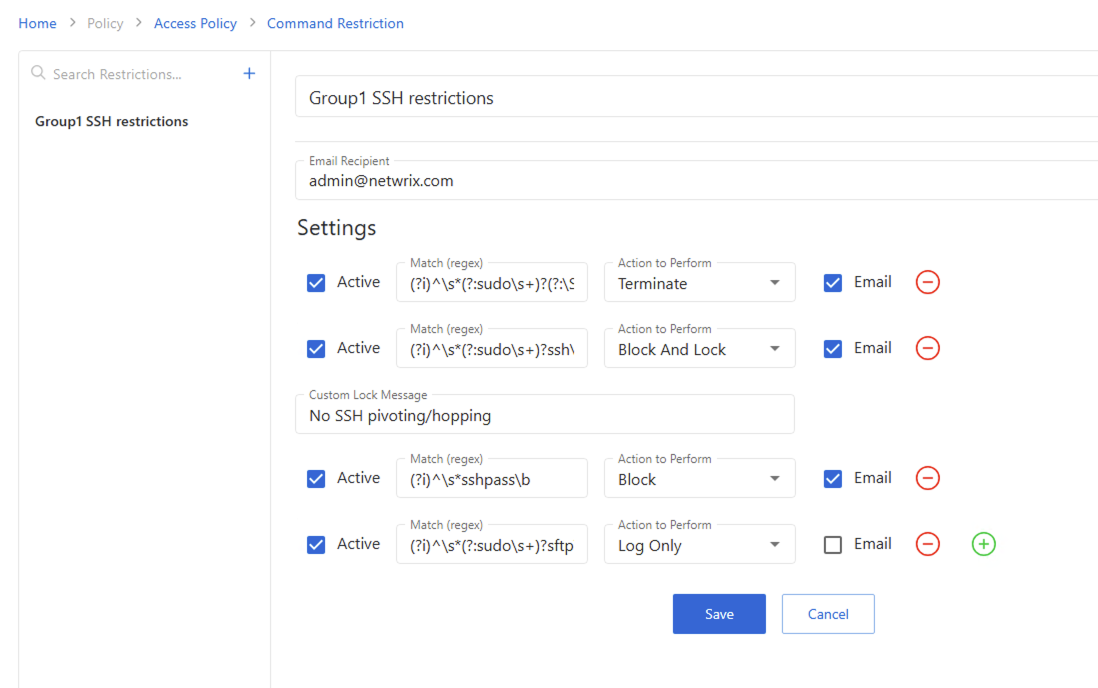Disable the Active checkbox on the Terminate rule

pyautogui.click(x=316, y=282)
